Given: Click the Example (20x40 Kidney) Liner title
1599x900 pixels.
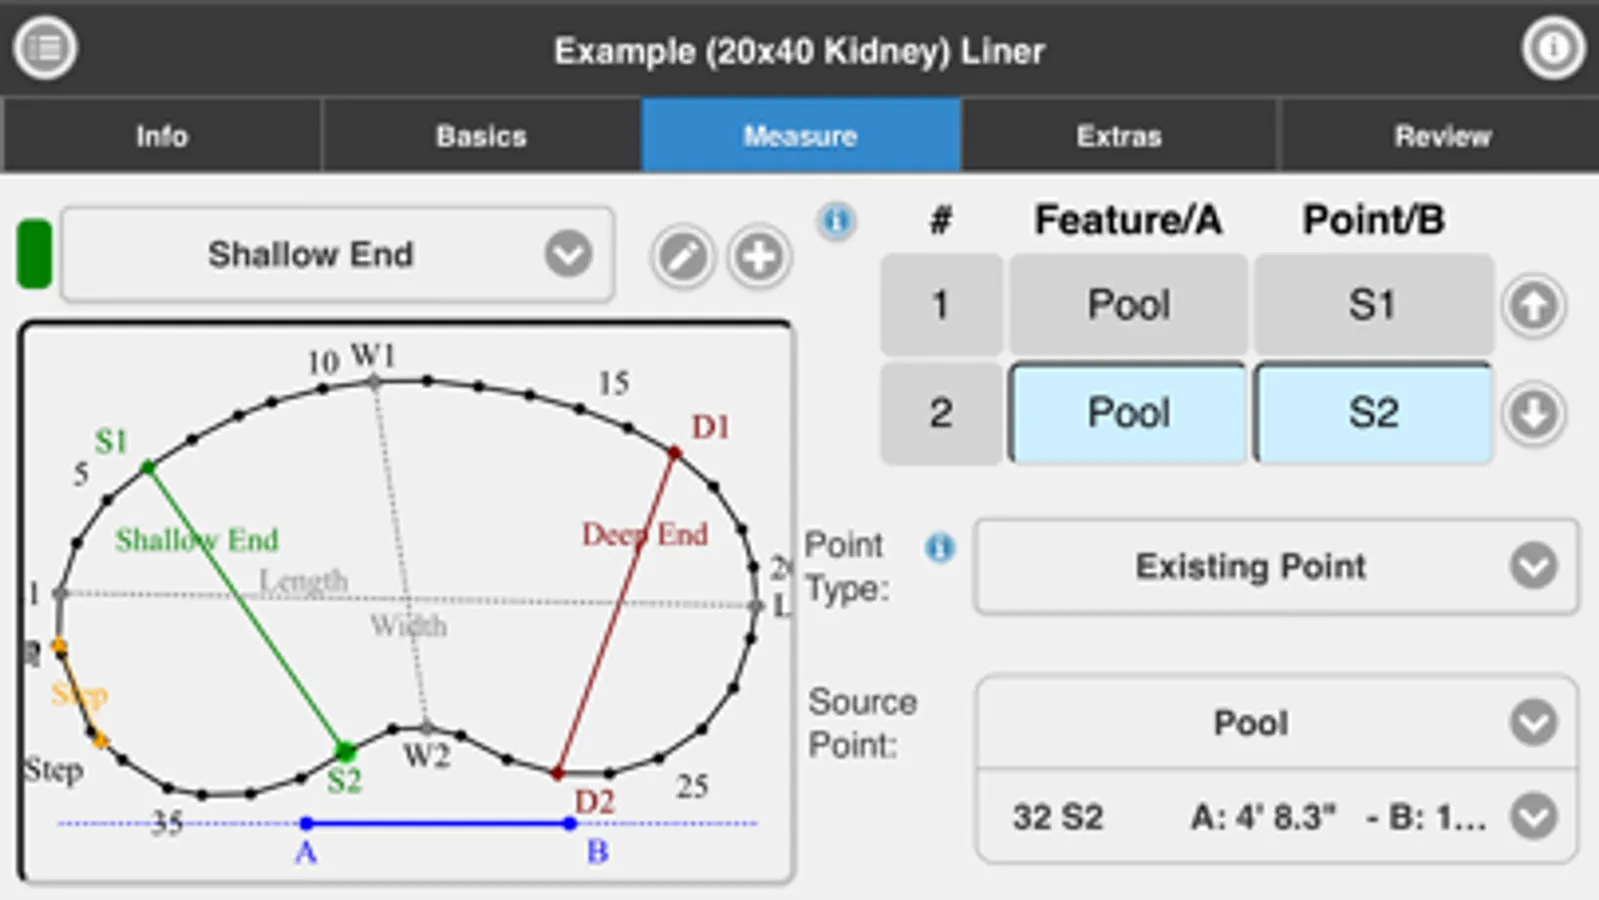Looking at the screenshot, I should click(x=799, y=51).
